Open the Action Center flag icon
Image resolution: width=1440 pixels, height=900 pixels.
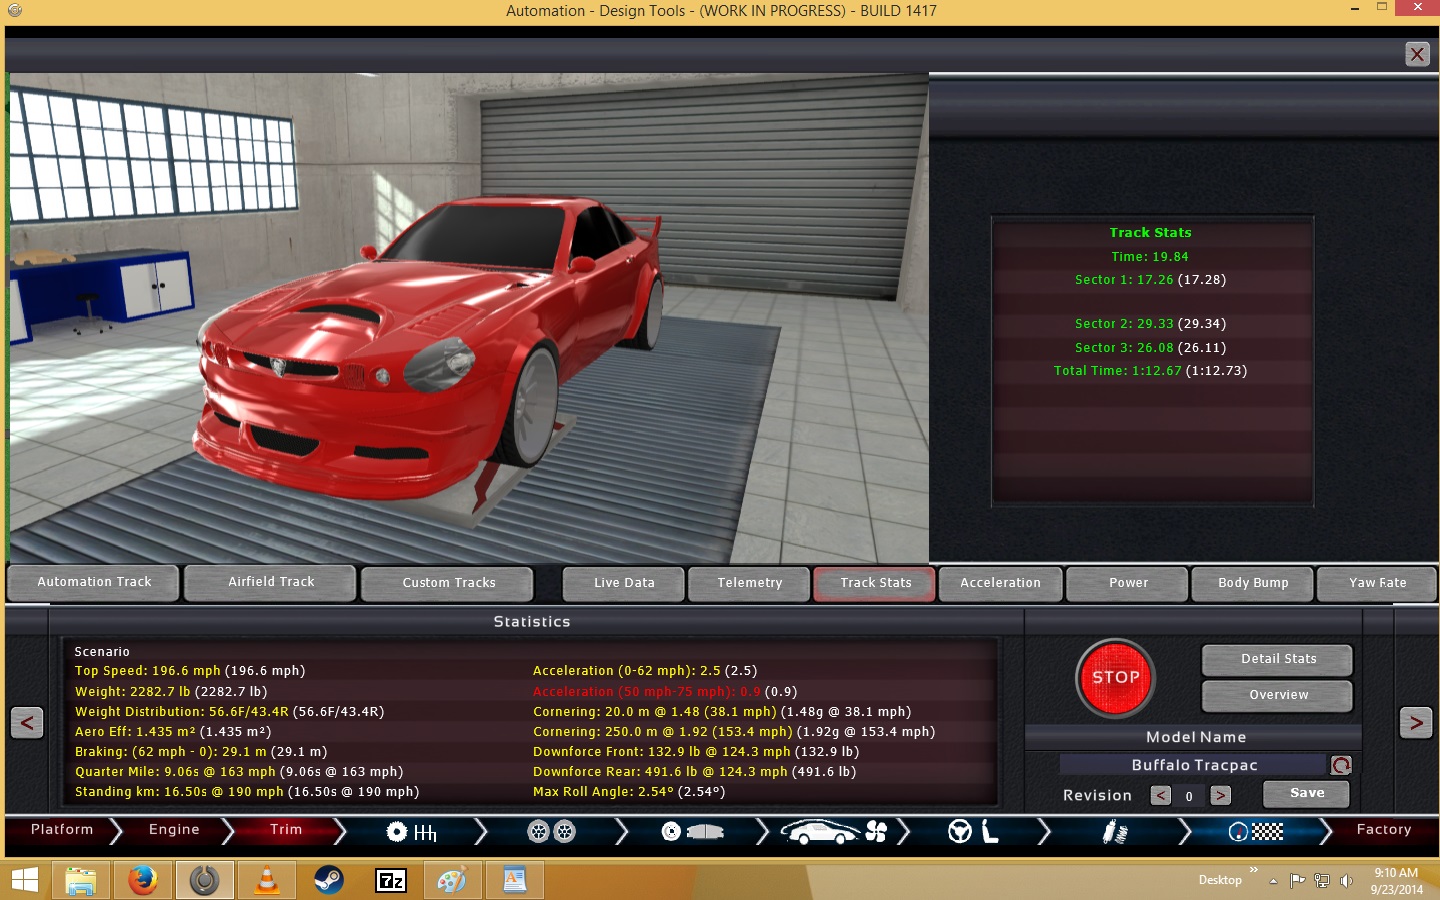(1297, 881)
